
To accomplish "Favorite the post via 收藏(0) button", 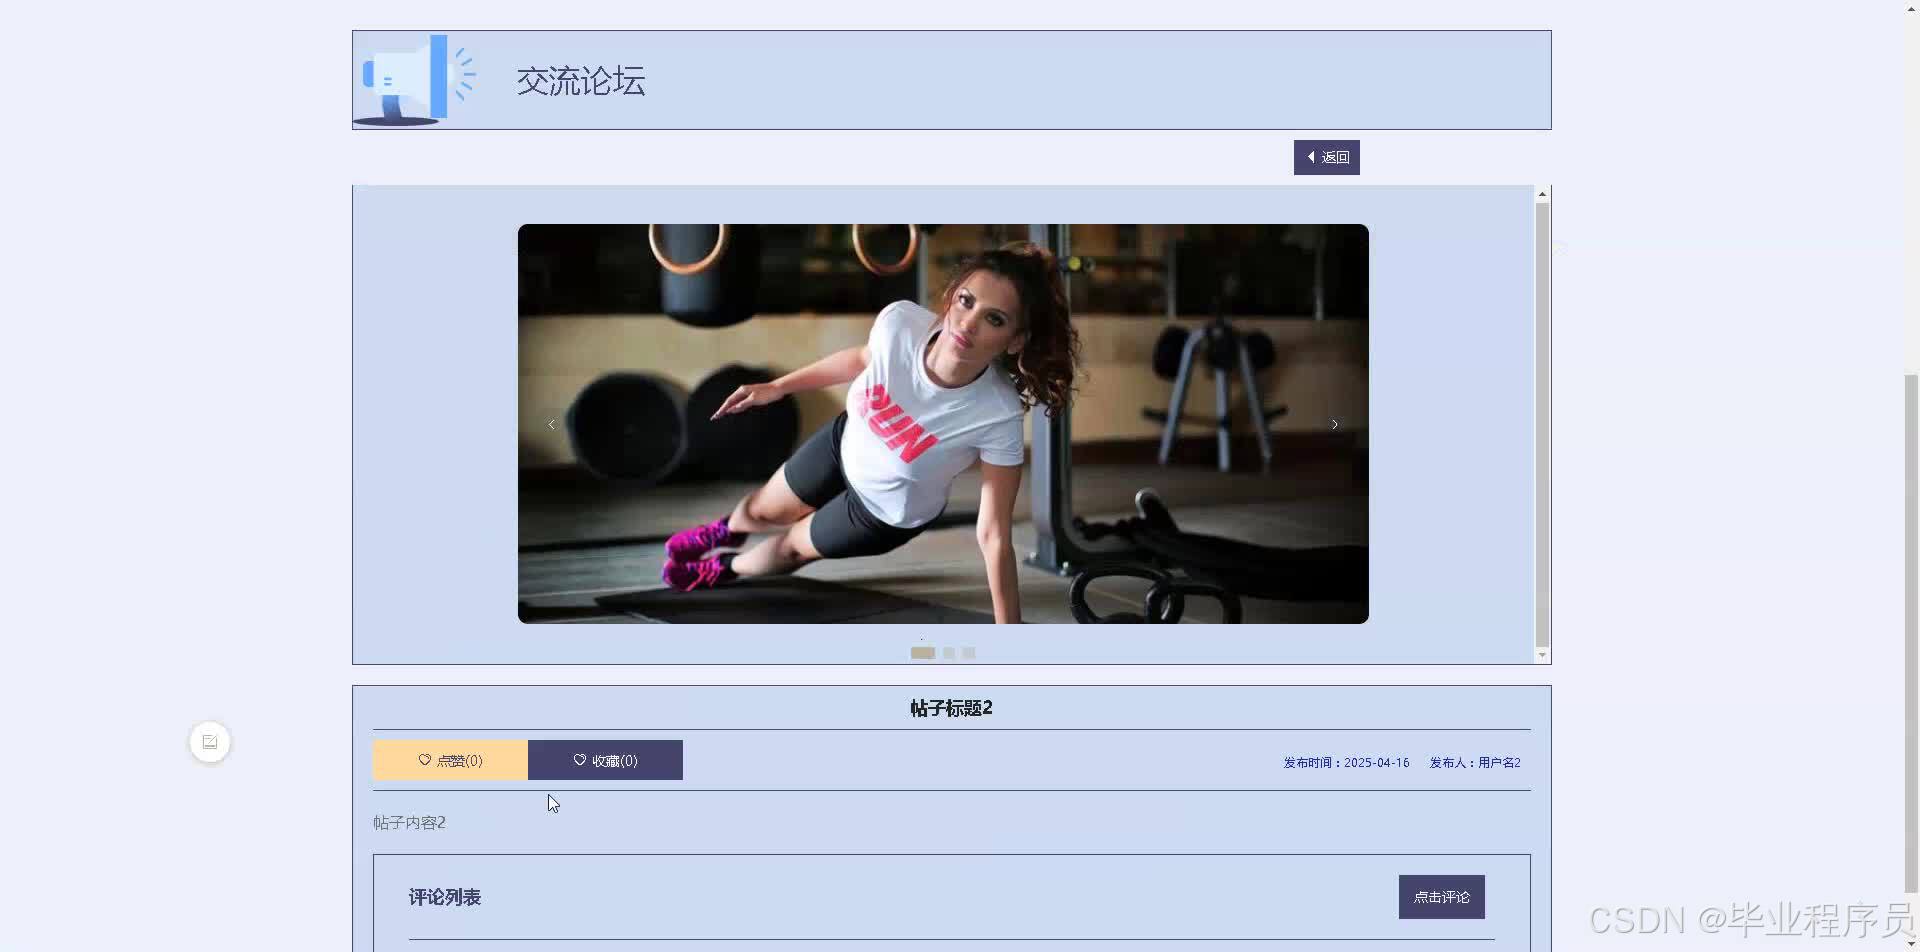I will pos(605,760).
